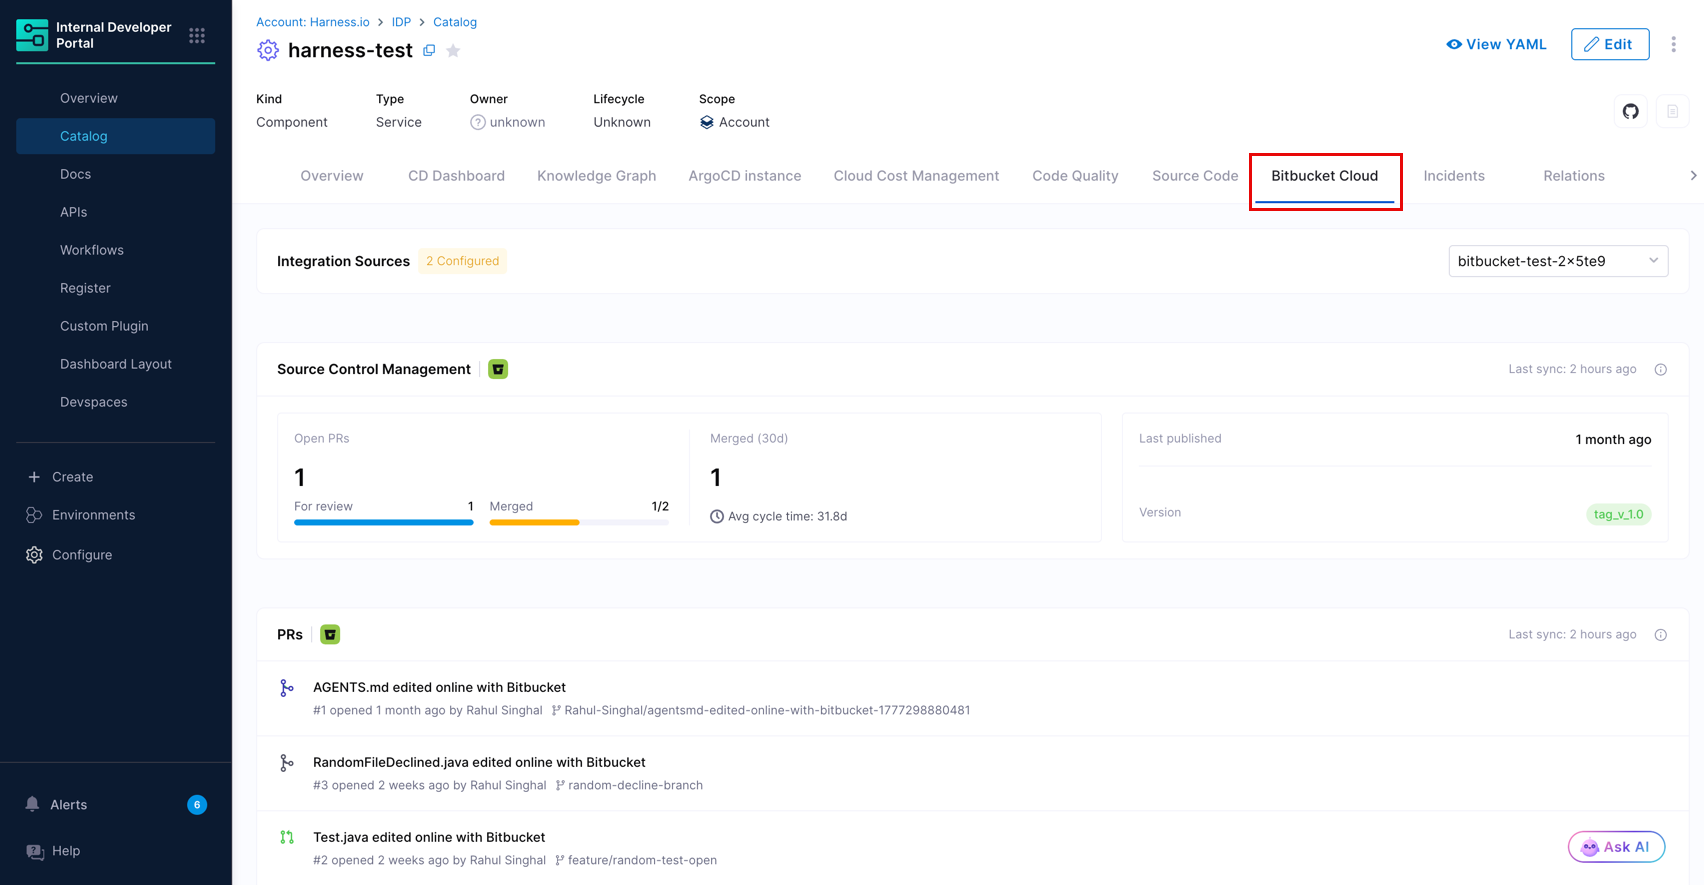The width and height of the screenshot is (1704, 885).
Task: Go to the Relations tab
Action: [x=1574, y=176]
